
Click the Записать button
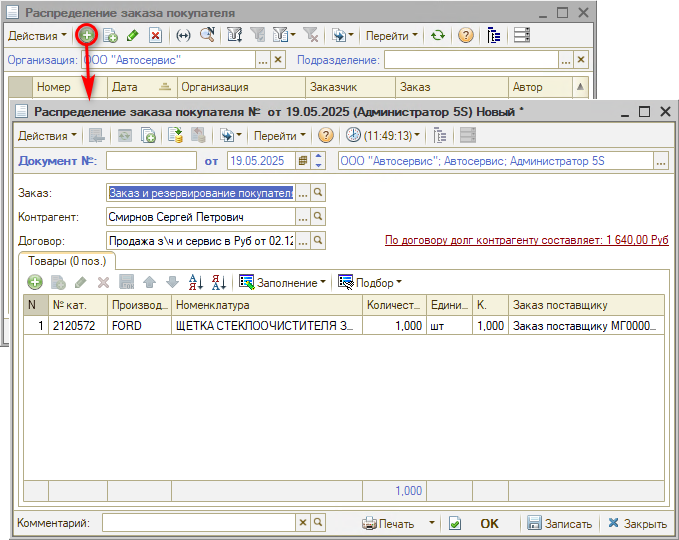coord(560,523)
